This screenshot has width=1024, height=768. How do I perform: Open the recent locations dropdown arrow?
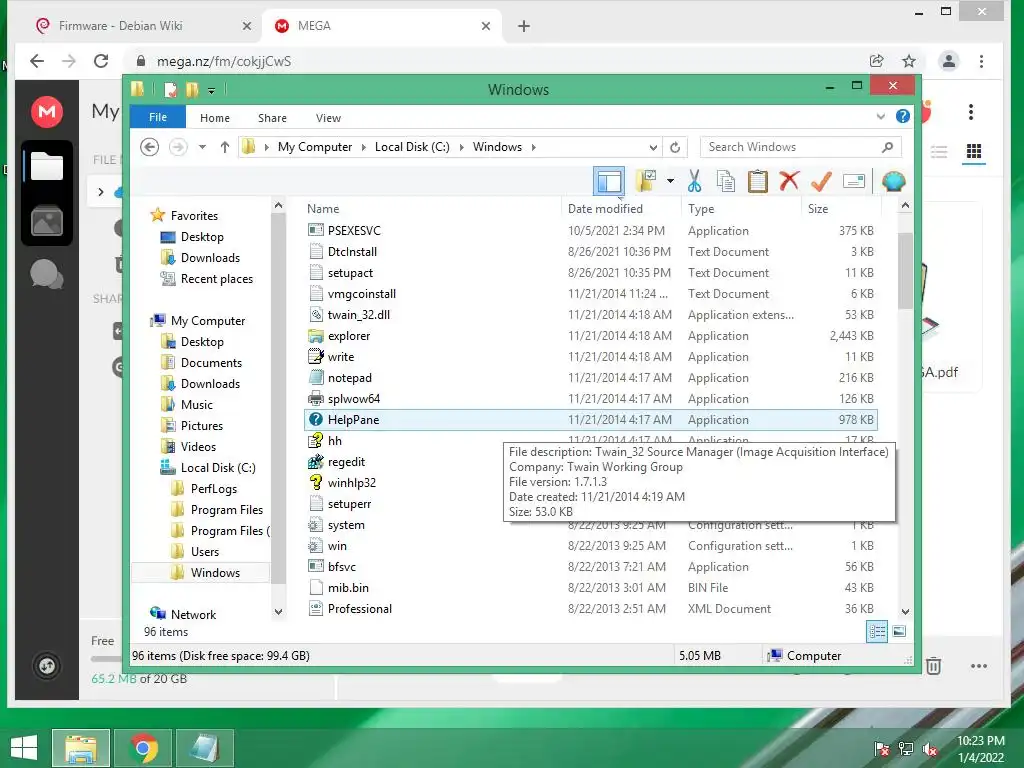click(x=202, y=147)
